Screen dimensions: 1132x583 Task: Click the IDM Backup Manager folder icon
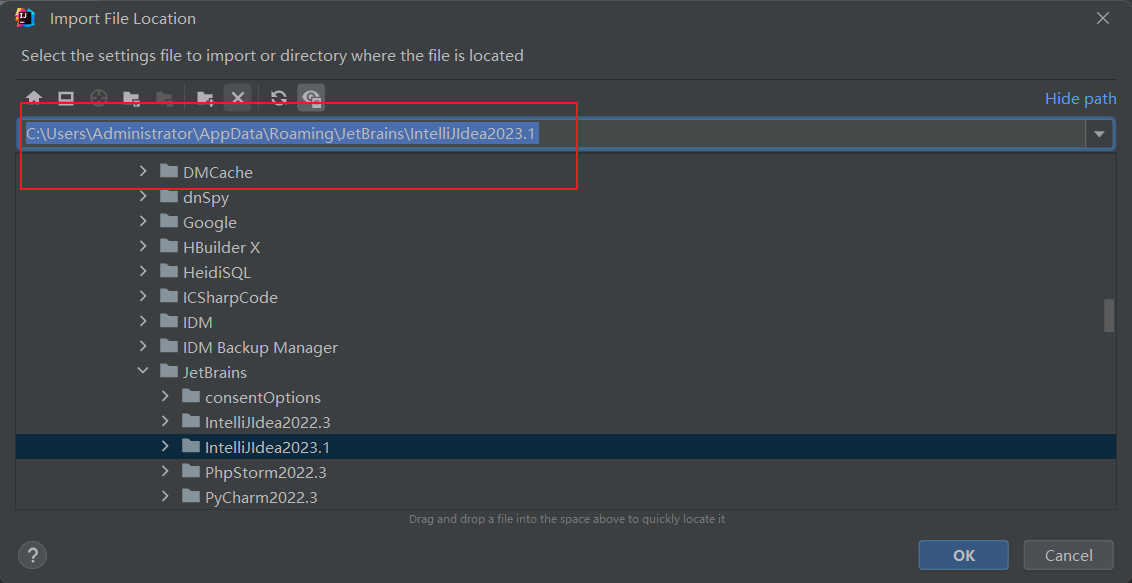(x=169, y=347)
